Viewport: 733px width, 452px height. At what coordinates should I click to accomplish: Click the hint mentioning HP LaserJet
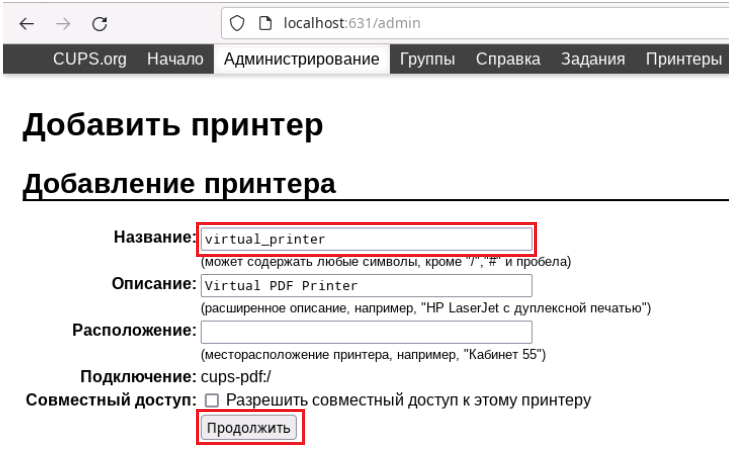[426, 309]
